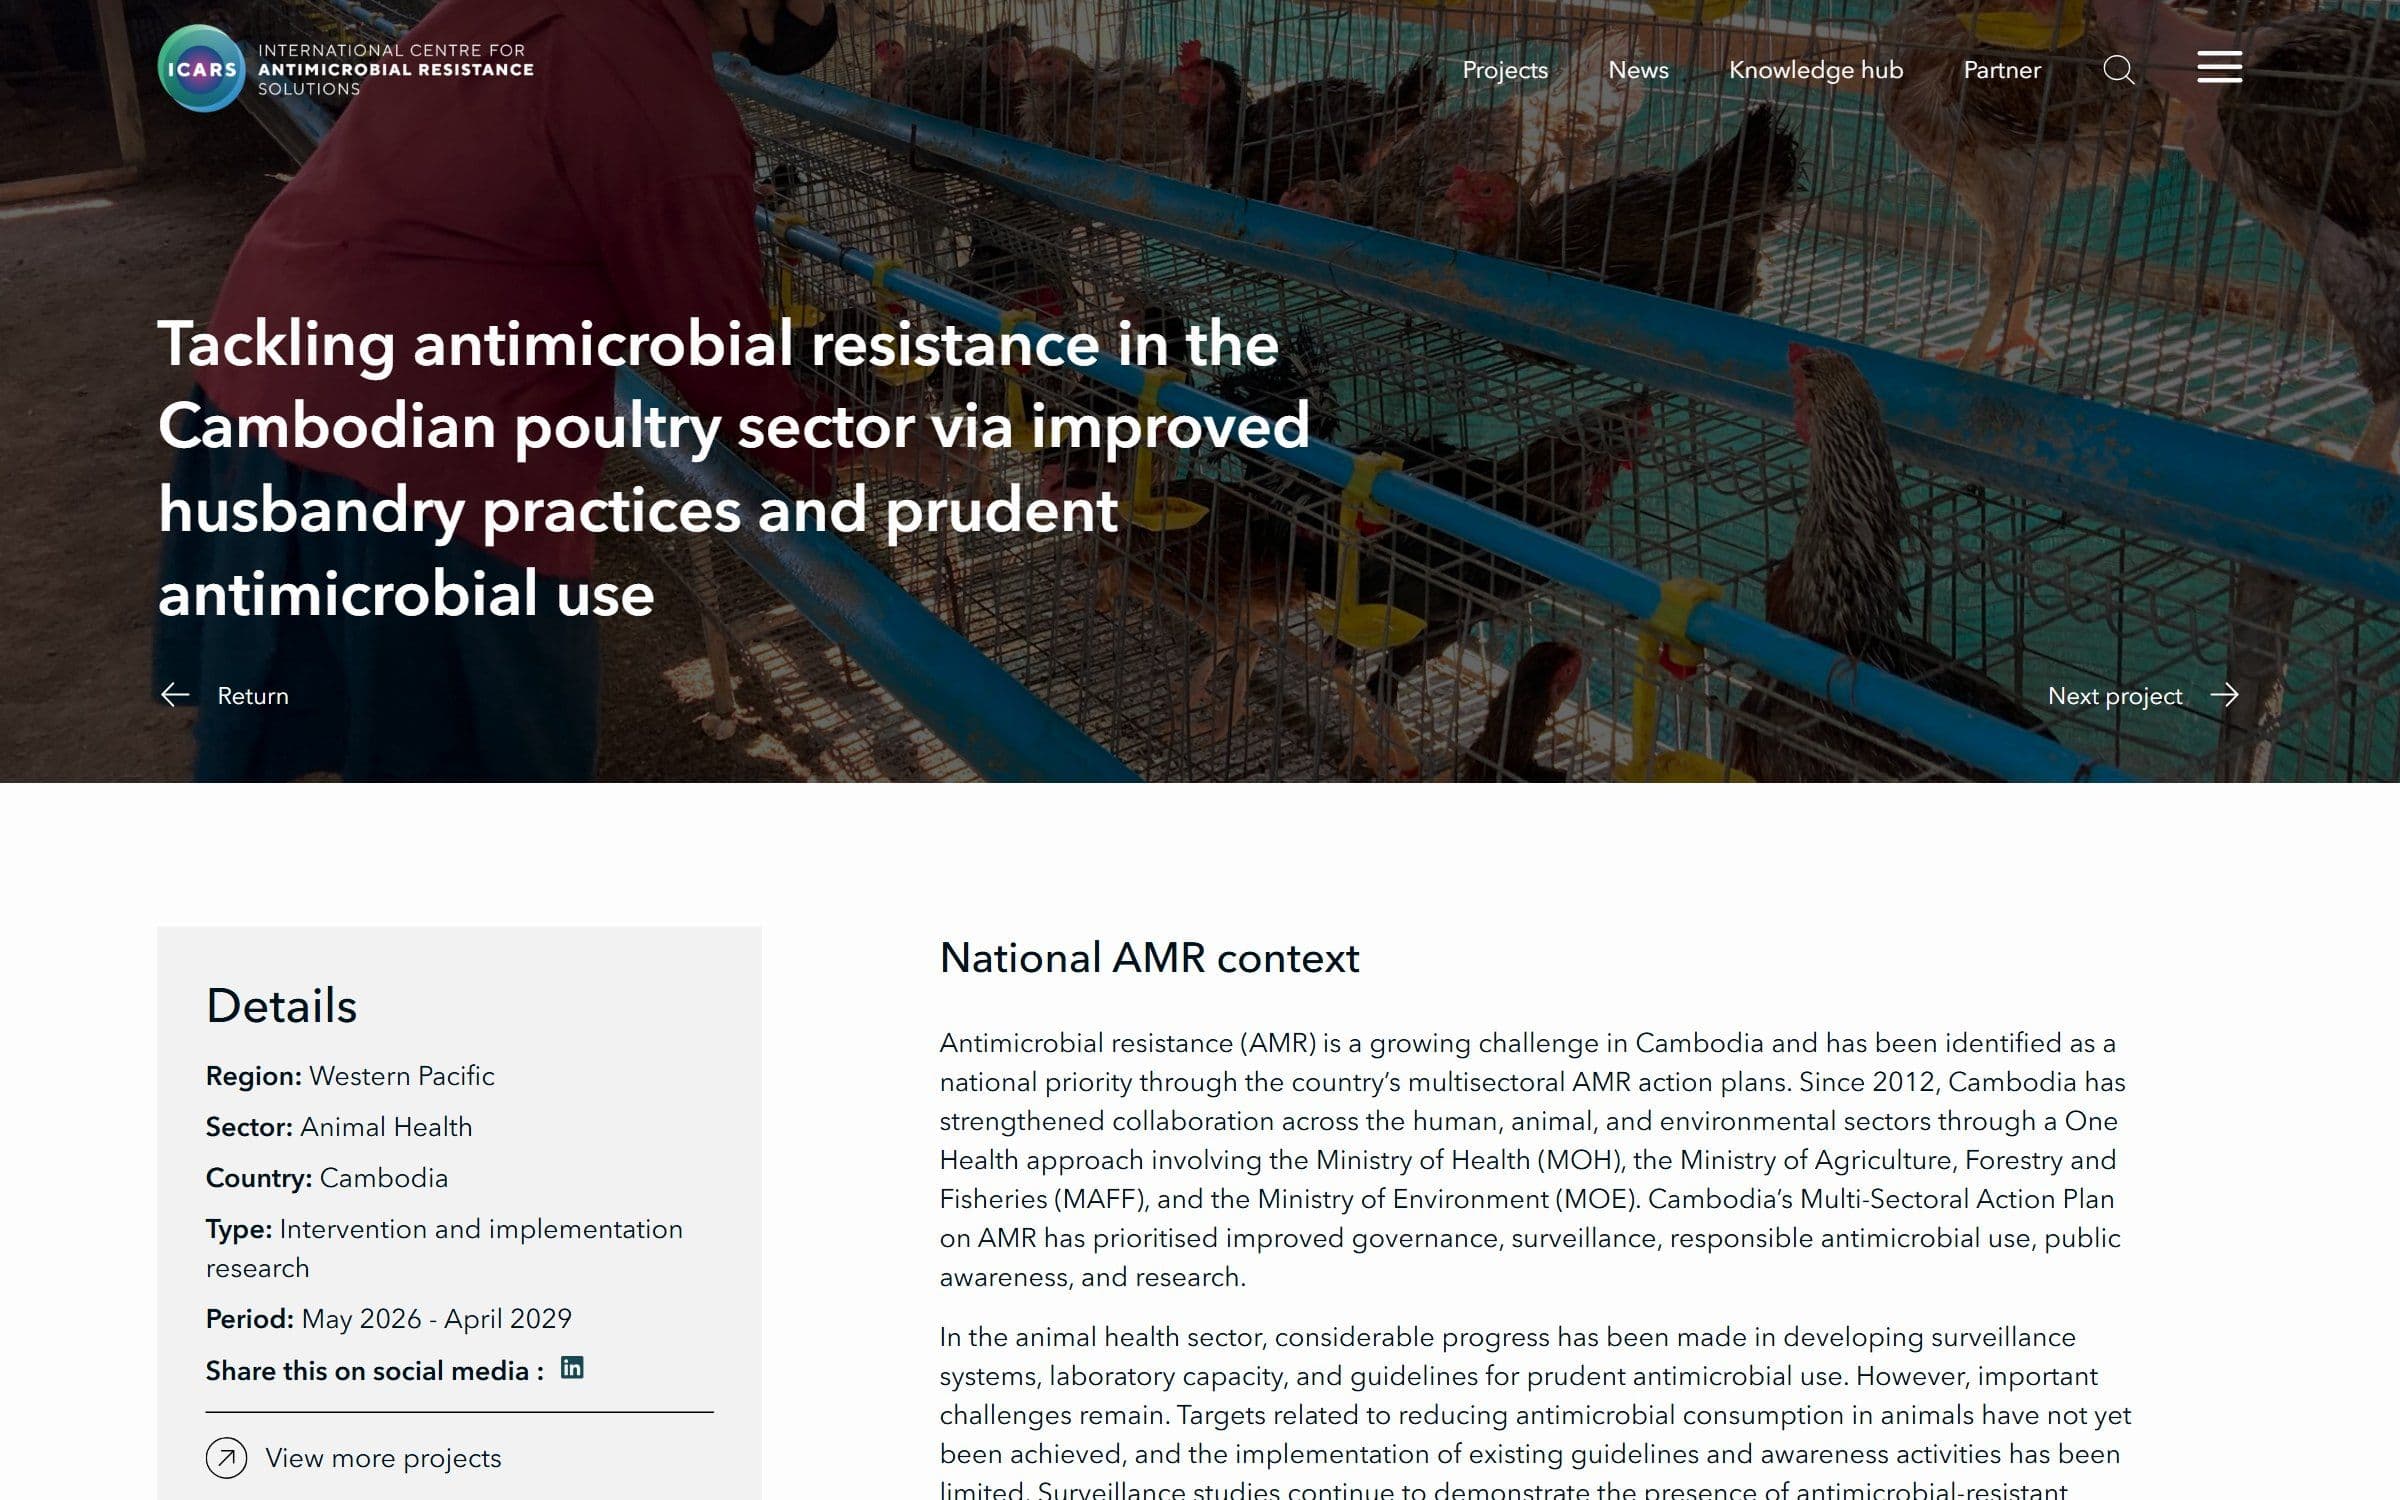Viewport: 2400px width, 1500px height.
Task: Open the search magnifier icon
Action: [x=2118, y=70]
